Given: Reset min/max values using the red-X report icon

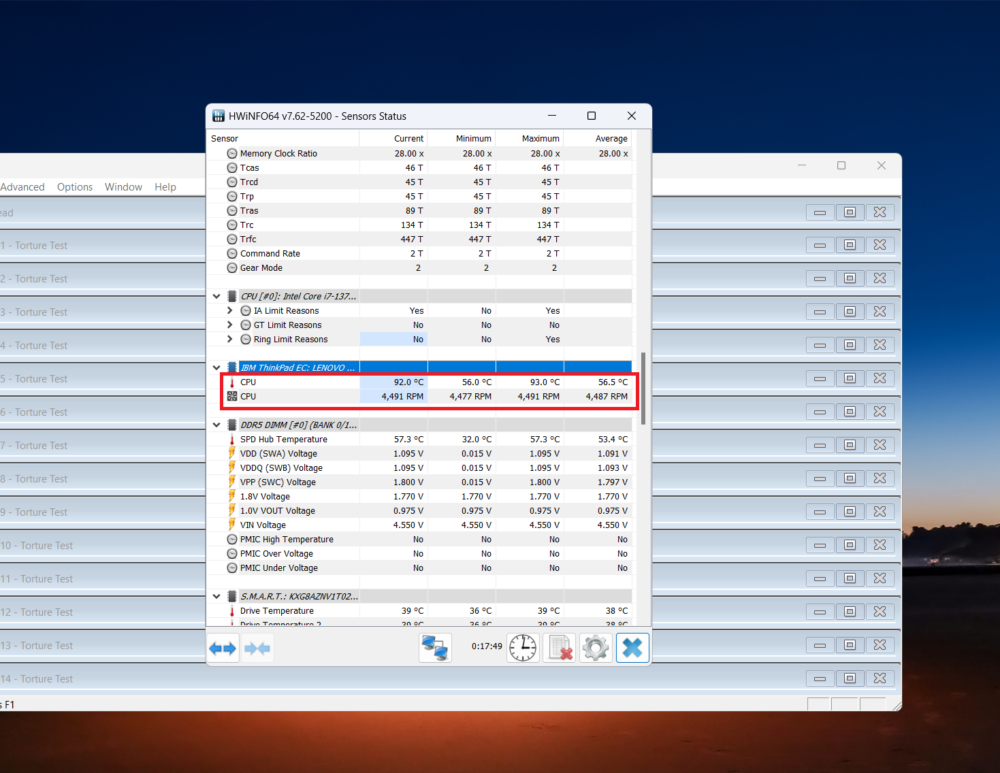Looking at the screenshot, I should click(558, 647).
